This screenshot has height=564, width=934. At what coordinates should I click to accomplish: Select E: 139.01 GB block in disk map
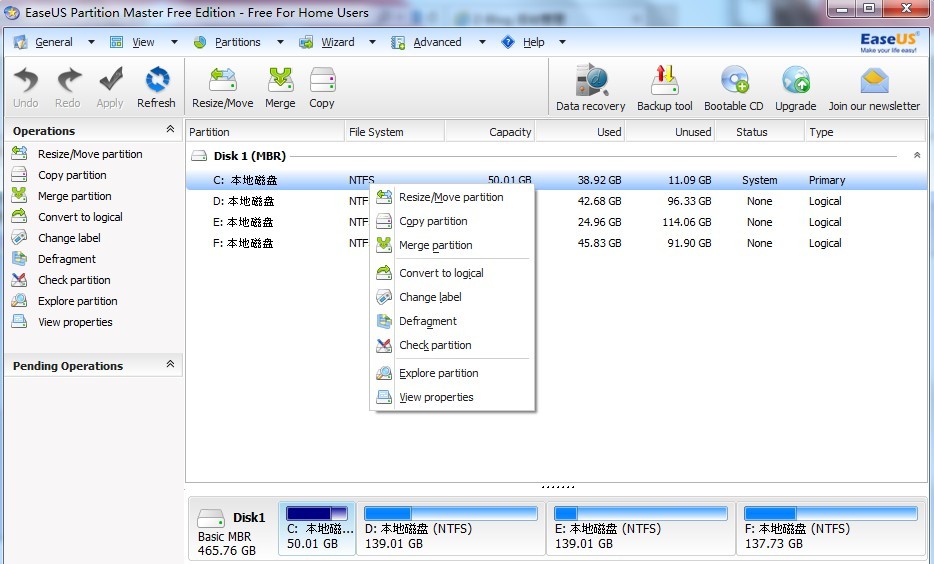tap(641, 528)
